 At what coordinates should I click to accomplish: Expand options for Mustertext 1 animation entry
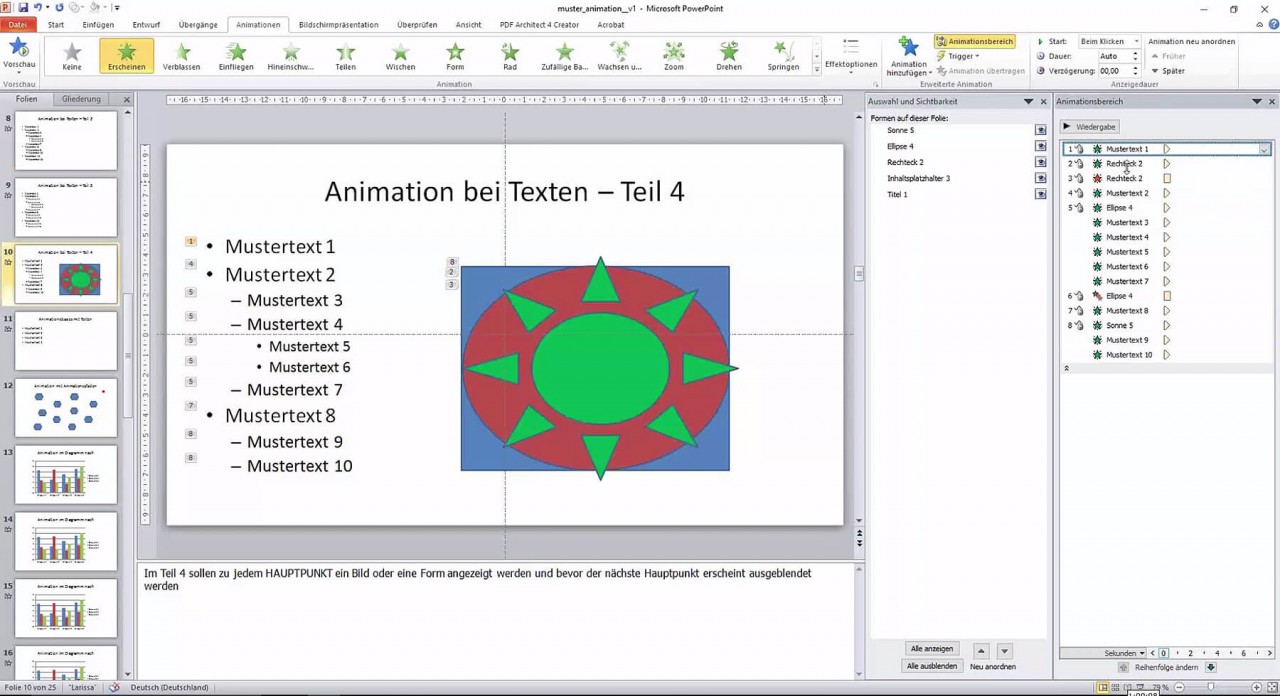click(x=1263, y=148)
